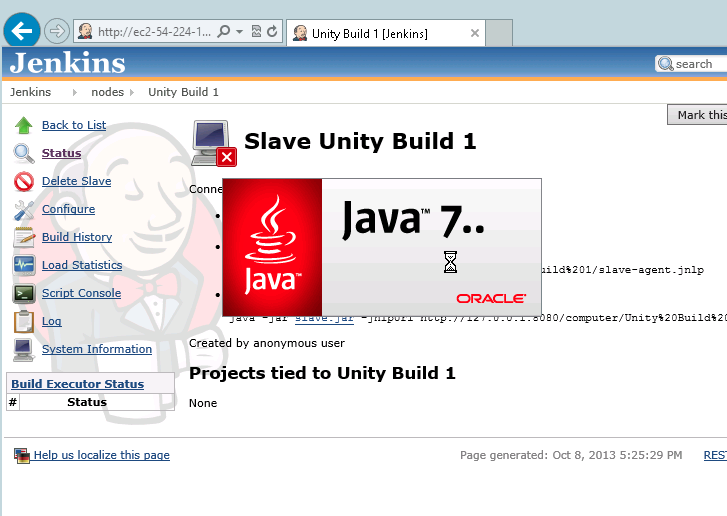Screen dimensions: 727x516
Task: Expand the arrow after nodes breadcrumb
Action: (132, 92)
